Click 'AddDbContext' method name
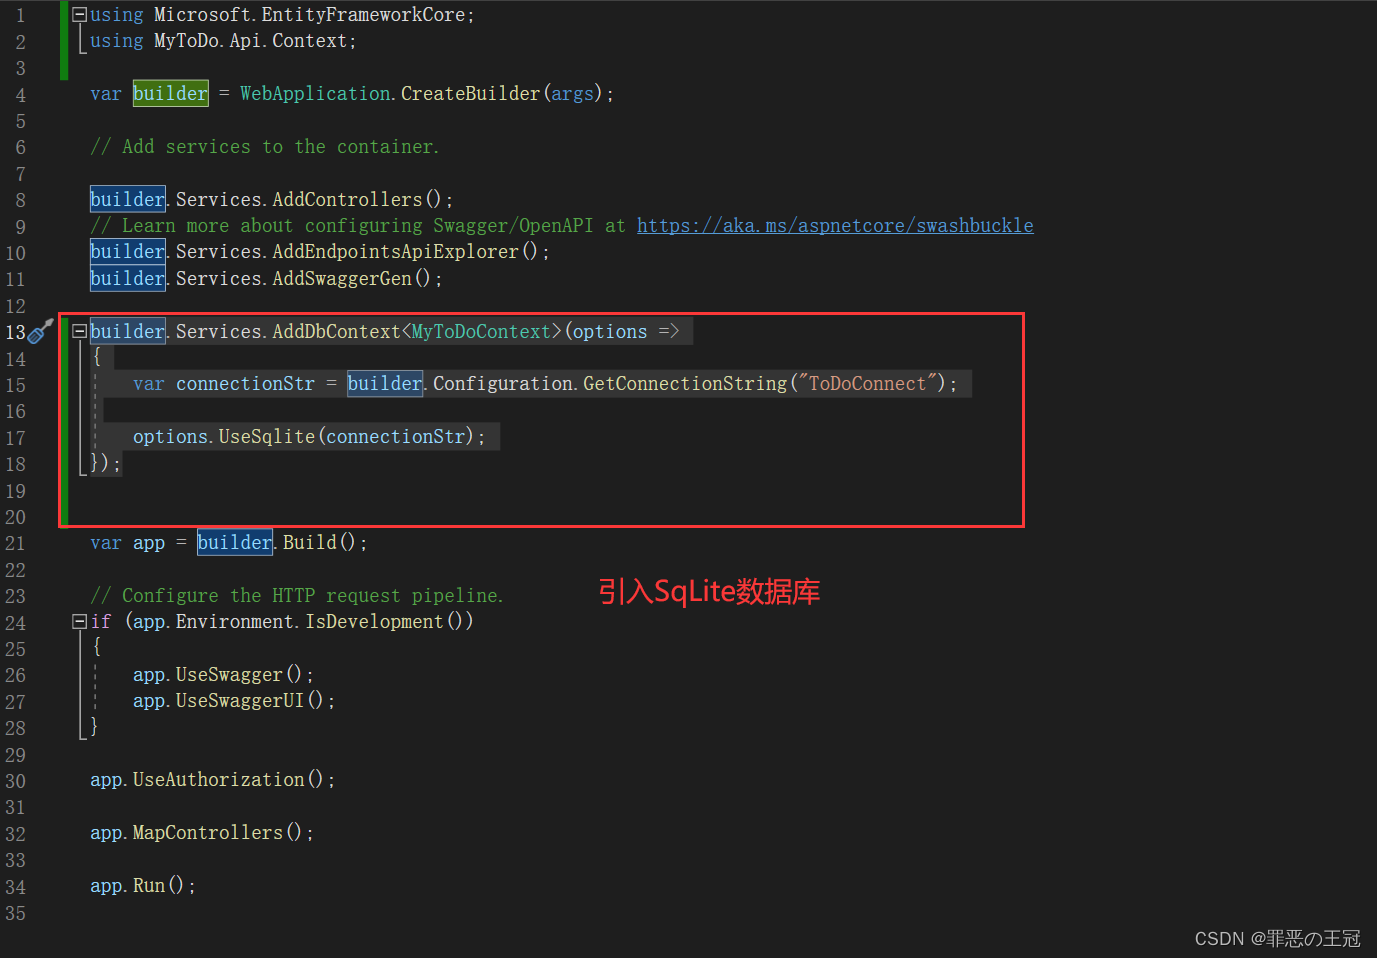Screen dimensions: 1377x958 point(336,331)
